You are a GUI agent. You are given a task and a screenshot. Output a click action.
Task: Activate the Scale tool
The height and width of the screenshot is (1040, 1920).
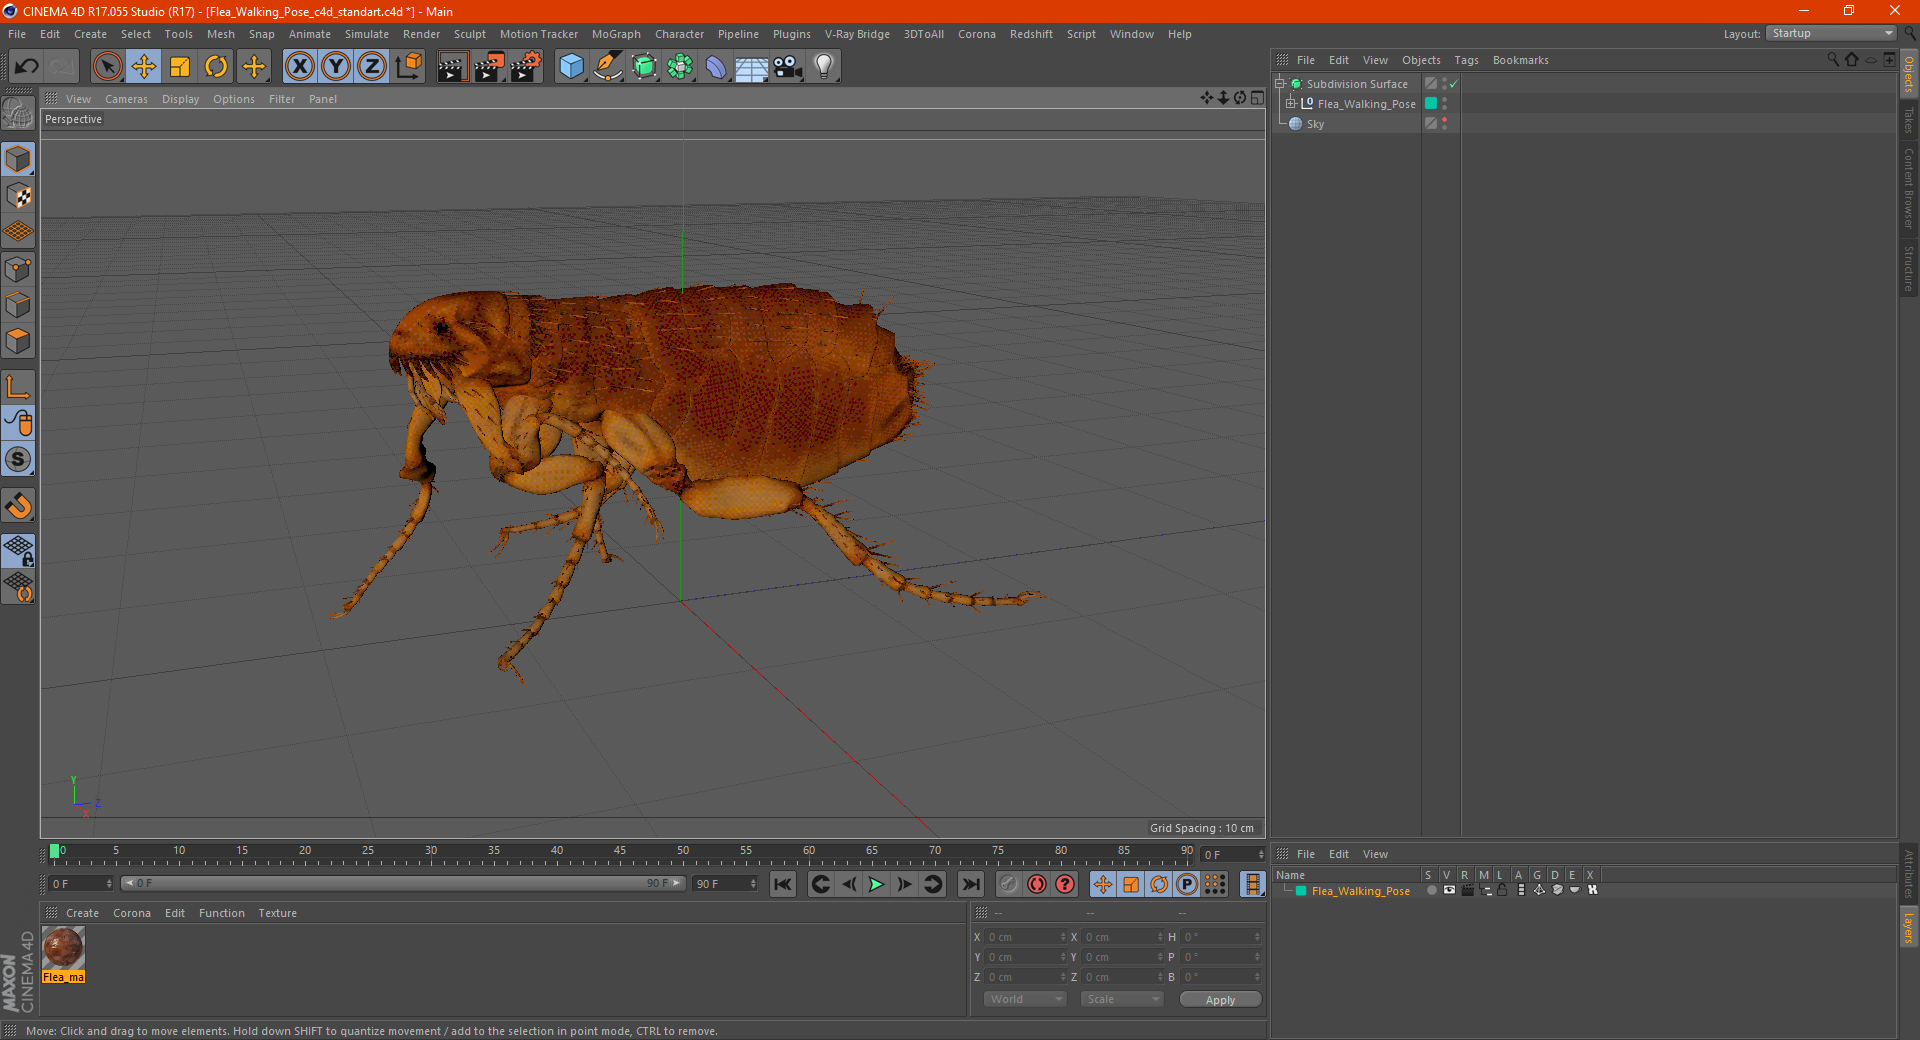pos(180,67)
